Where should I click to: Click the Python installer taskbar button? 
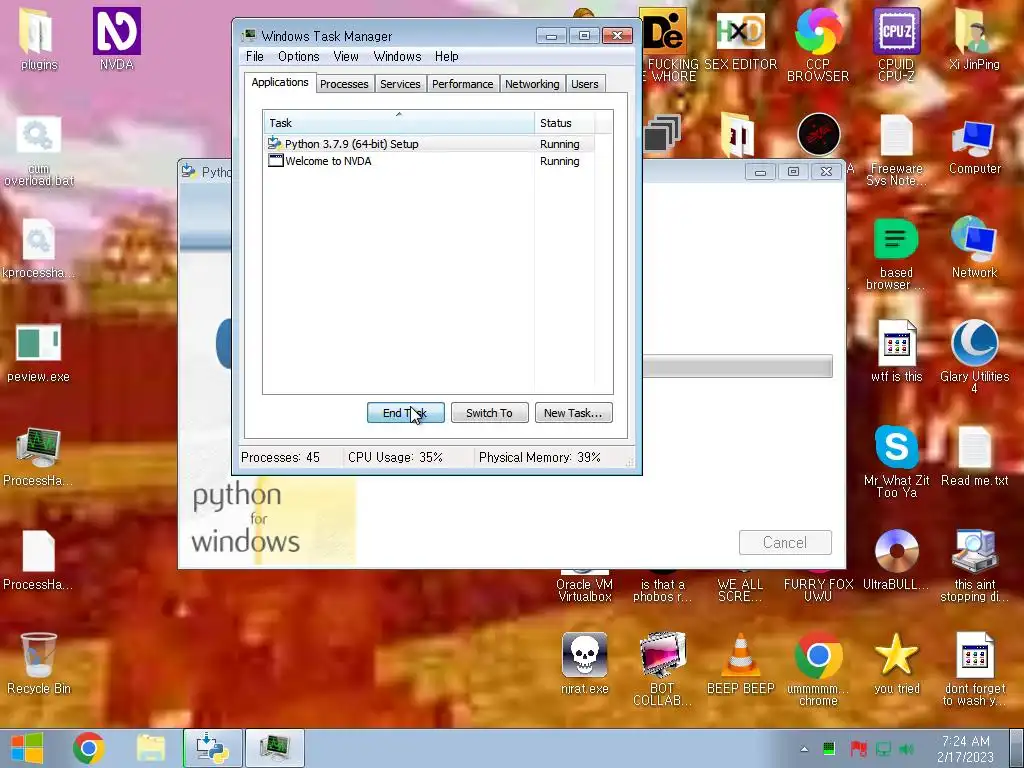point(212,748)
